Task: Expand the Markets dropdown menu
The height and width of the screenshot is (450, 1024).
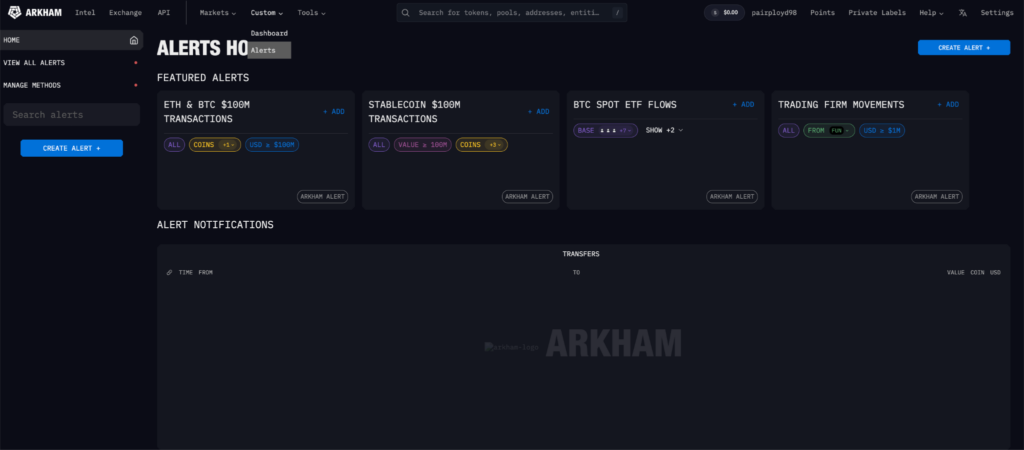Action: pos(217,13)
